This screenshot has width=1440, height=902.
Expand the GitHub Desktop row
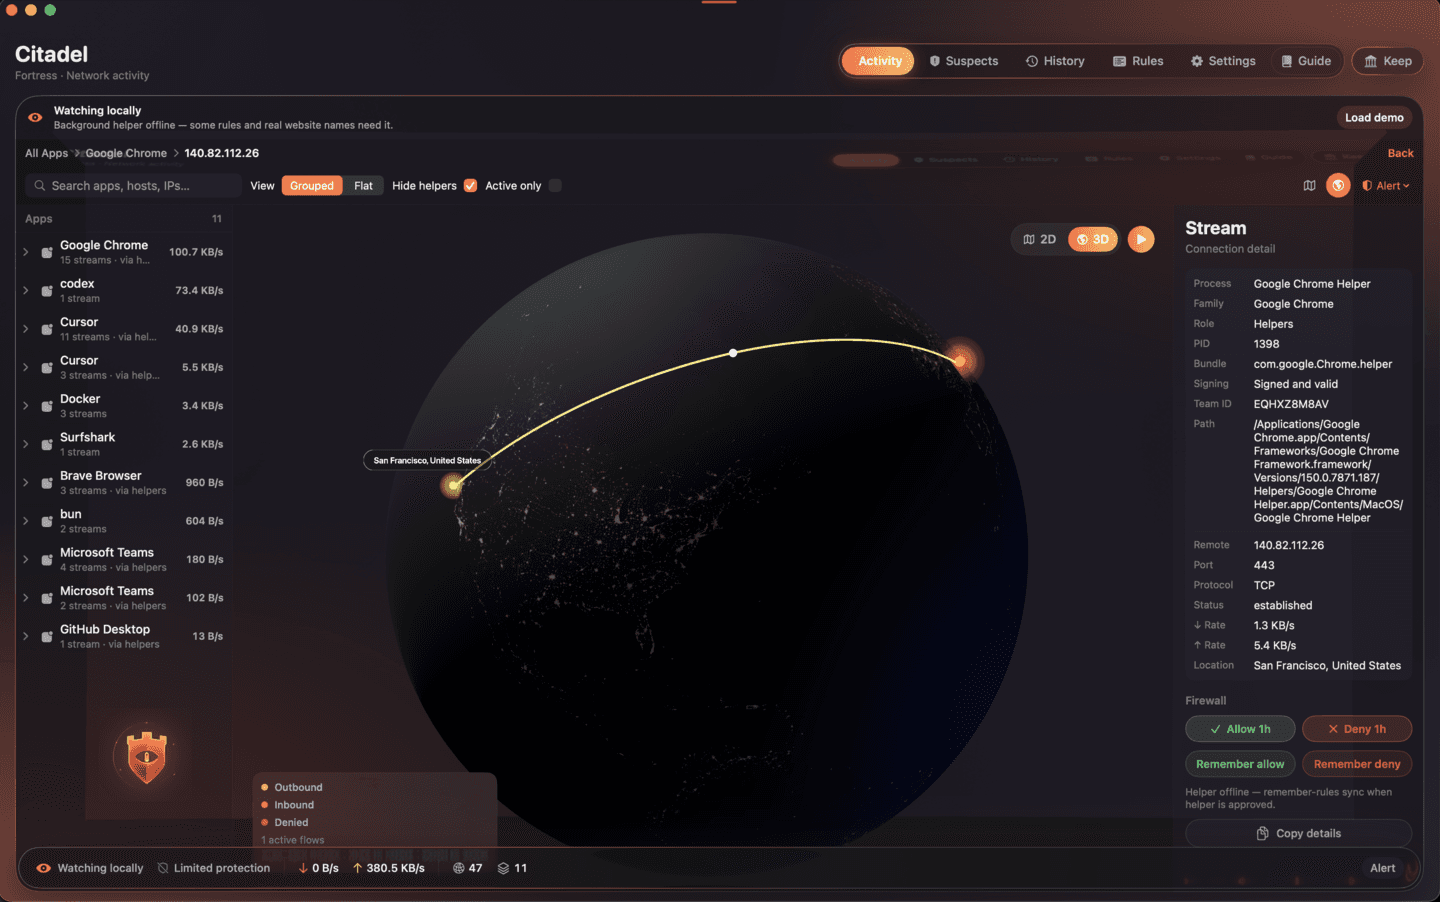pos(26,637)
